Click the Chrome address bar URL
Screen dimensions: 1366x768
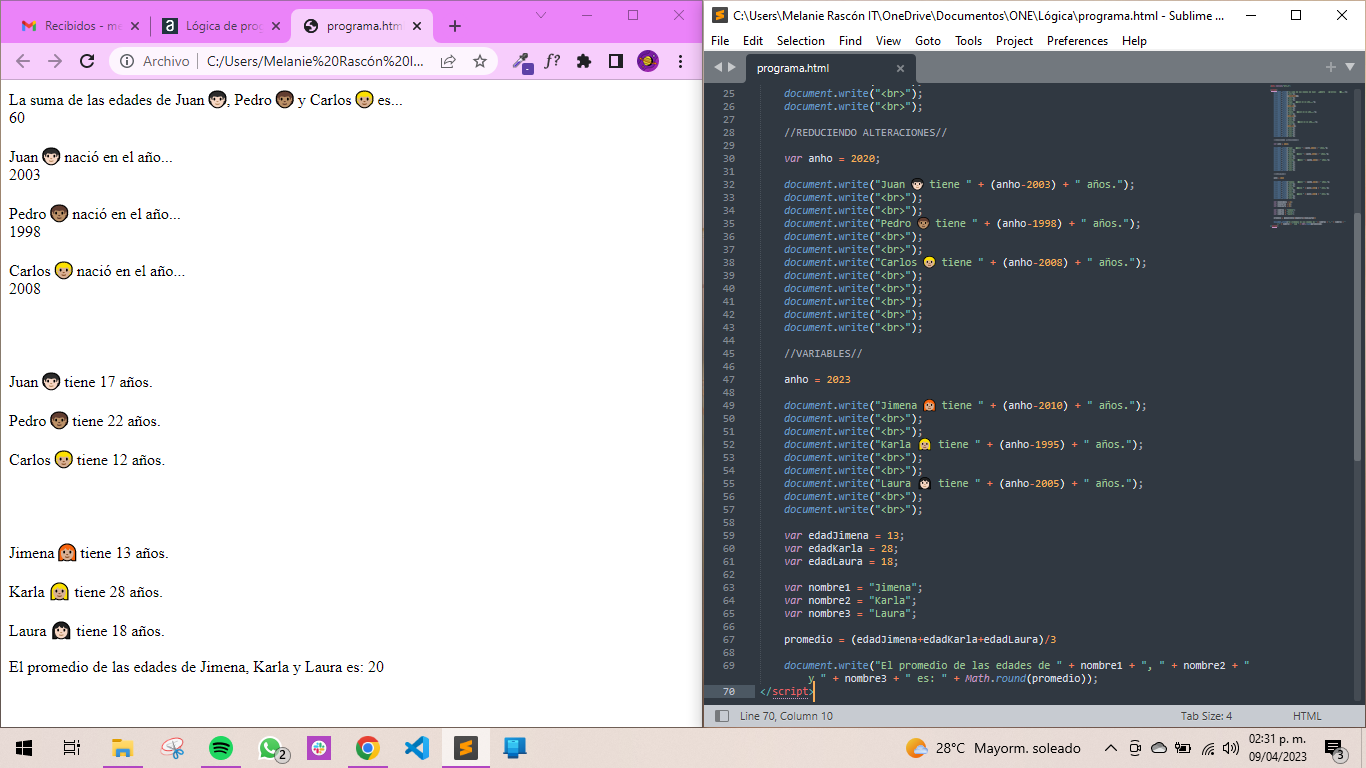(x=315, y=61)
